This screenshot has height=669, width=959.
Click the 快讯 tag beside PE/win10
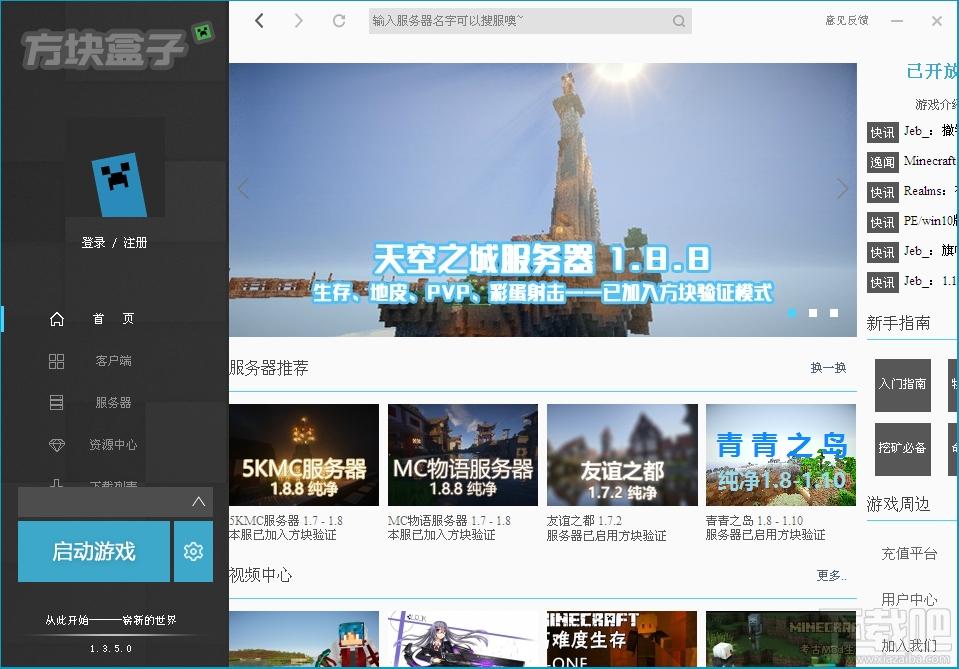point(883,222)
